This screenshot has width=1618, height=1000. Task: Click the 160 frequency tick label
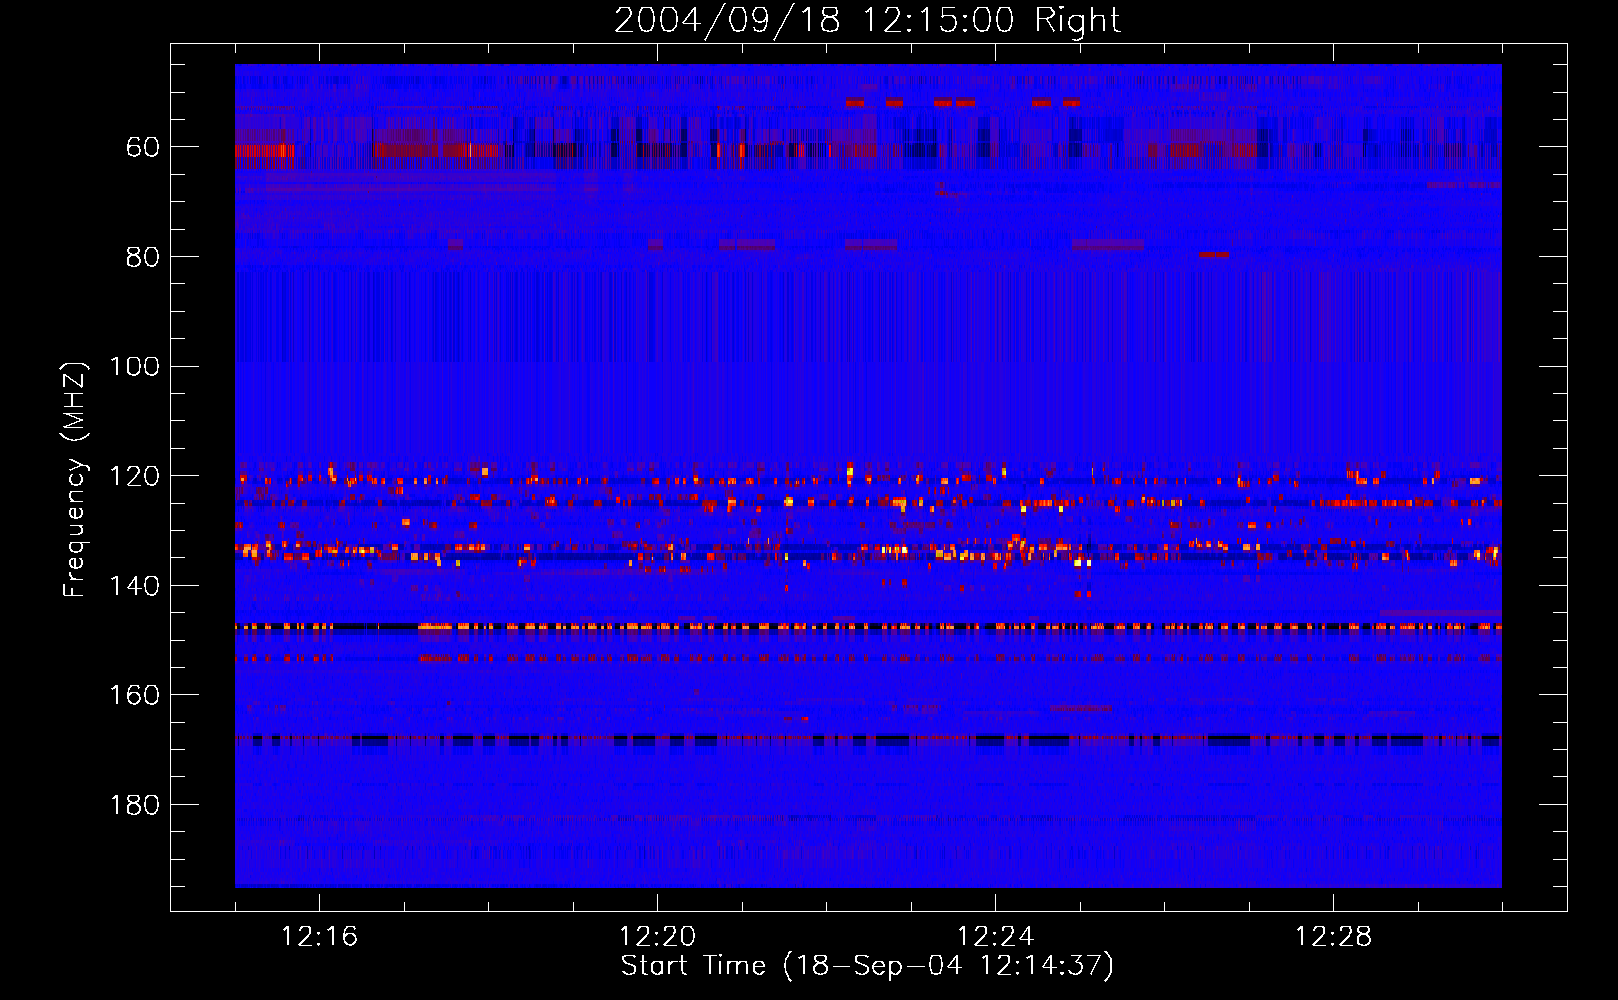(135, 696)
